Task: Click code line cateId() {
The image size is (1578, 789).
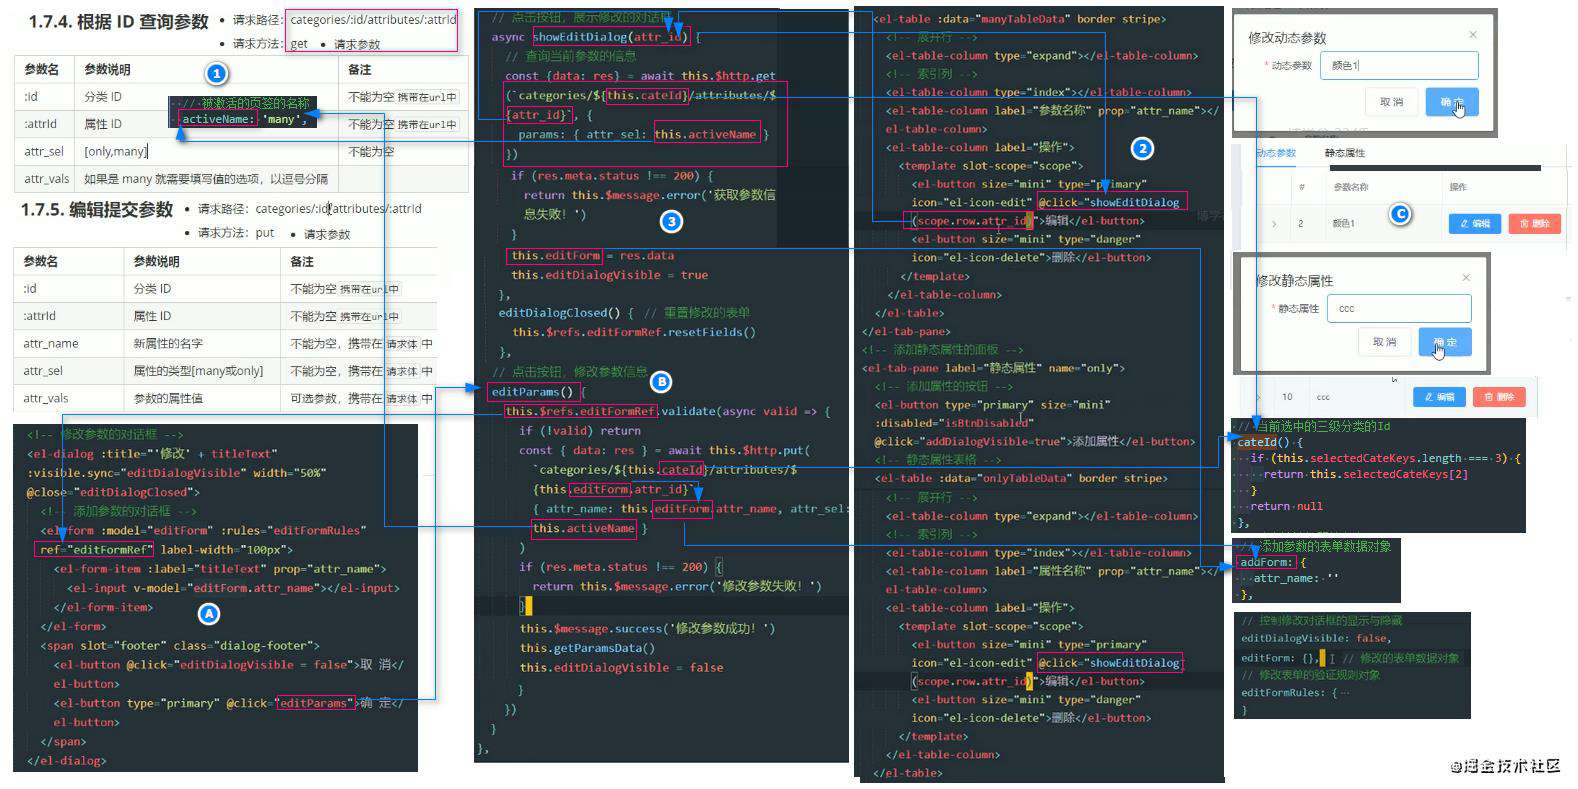Action: [x=1270, y=442]
